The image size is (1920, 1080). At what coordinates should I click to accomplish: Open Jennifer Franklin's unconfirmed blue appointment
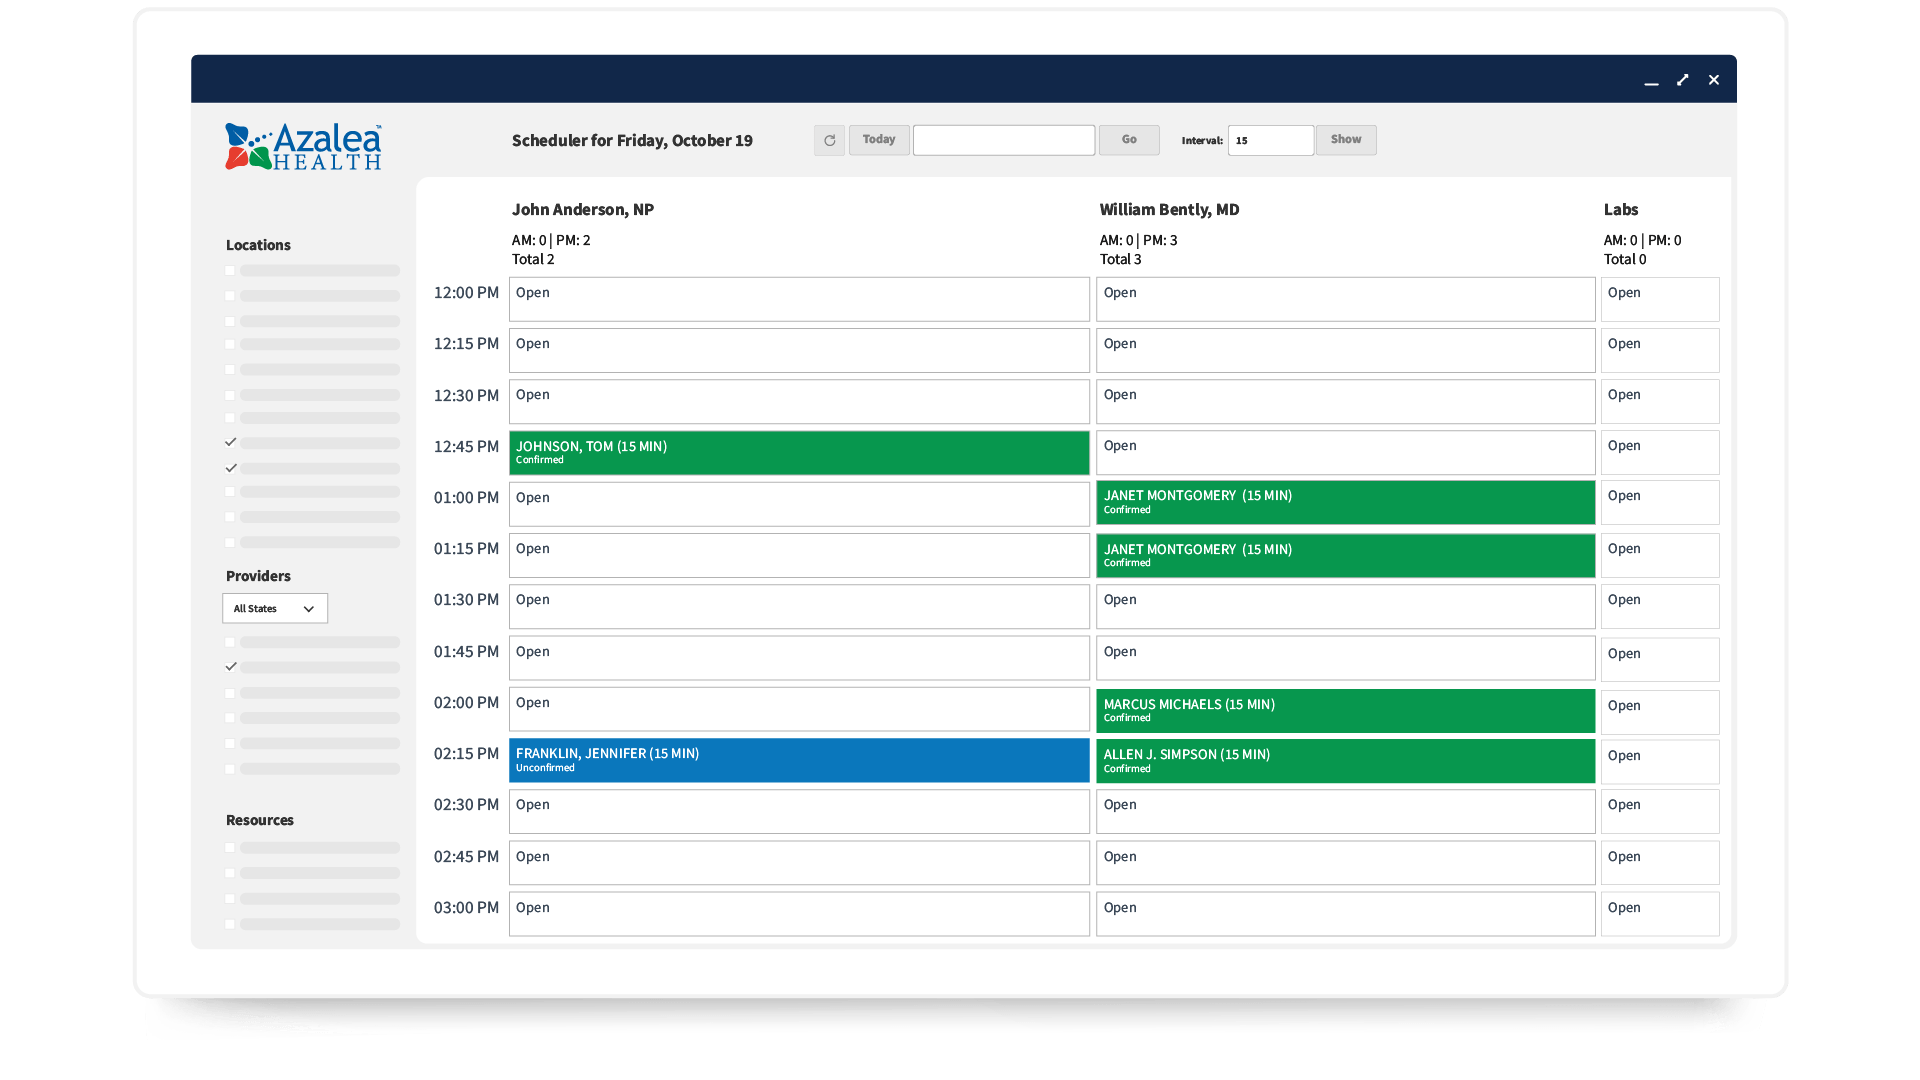(798, 760)
